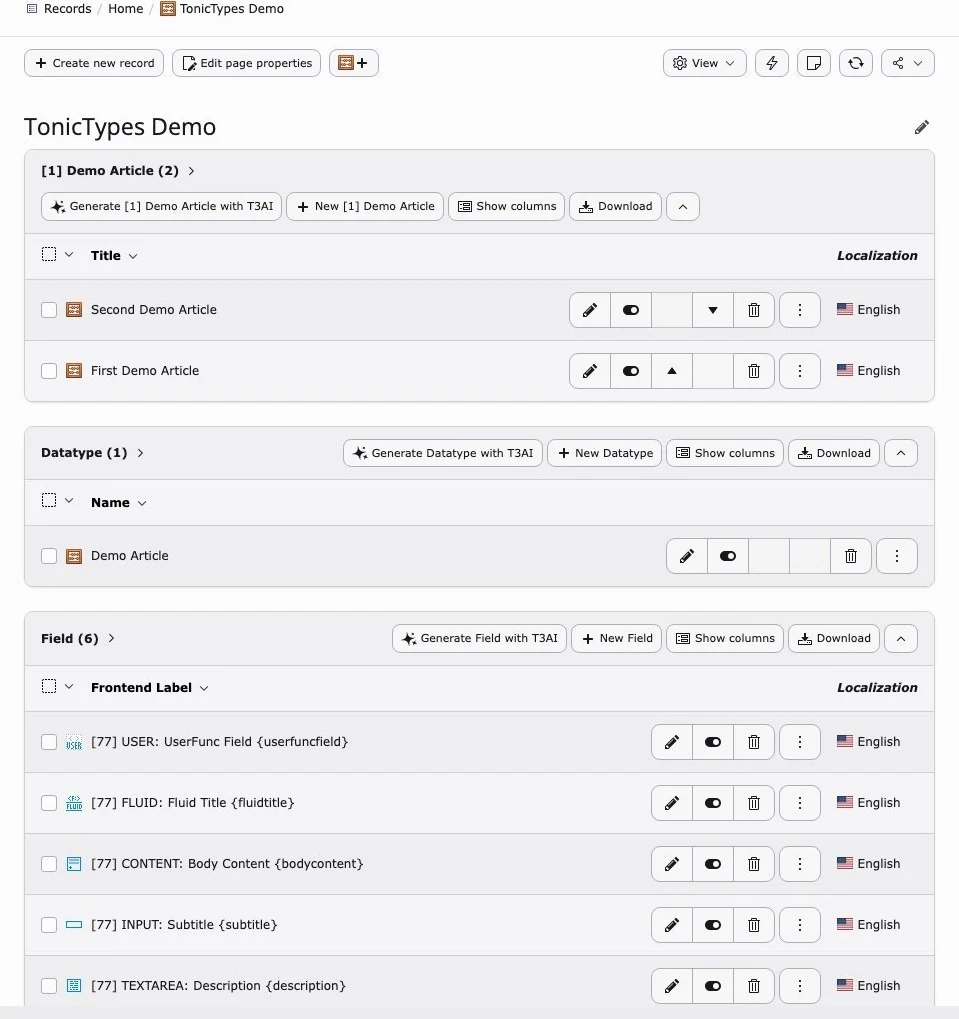The width and height of the screenshot is (959, 1019).
Task: Click New Datatype button
Action: pos(605,453)
